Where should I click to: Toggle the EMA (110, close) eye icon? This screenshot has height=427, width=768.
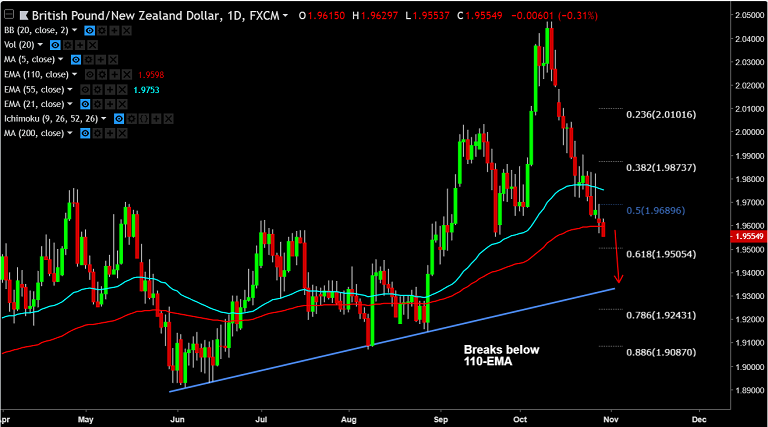click(90, 74)
